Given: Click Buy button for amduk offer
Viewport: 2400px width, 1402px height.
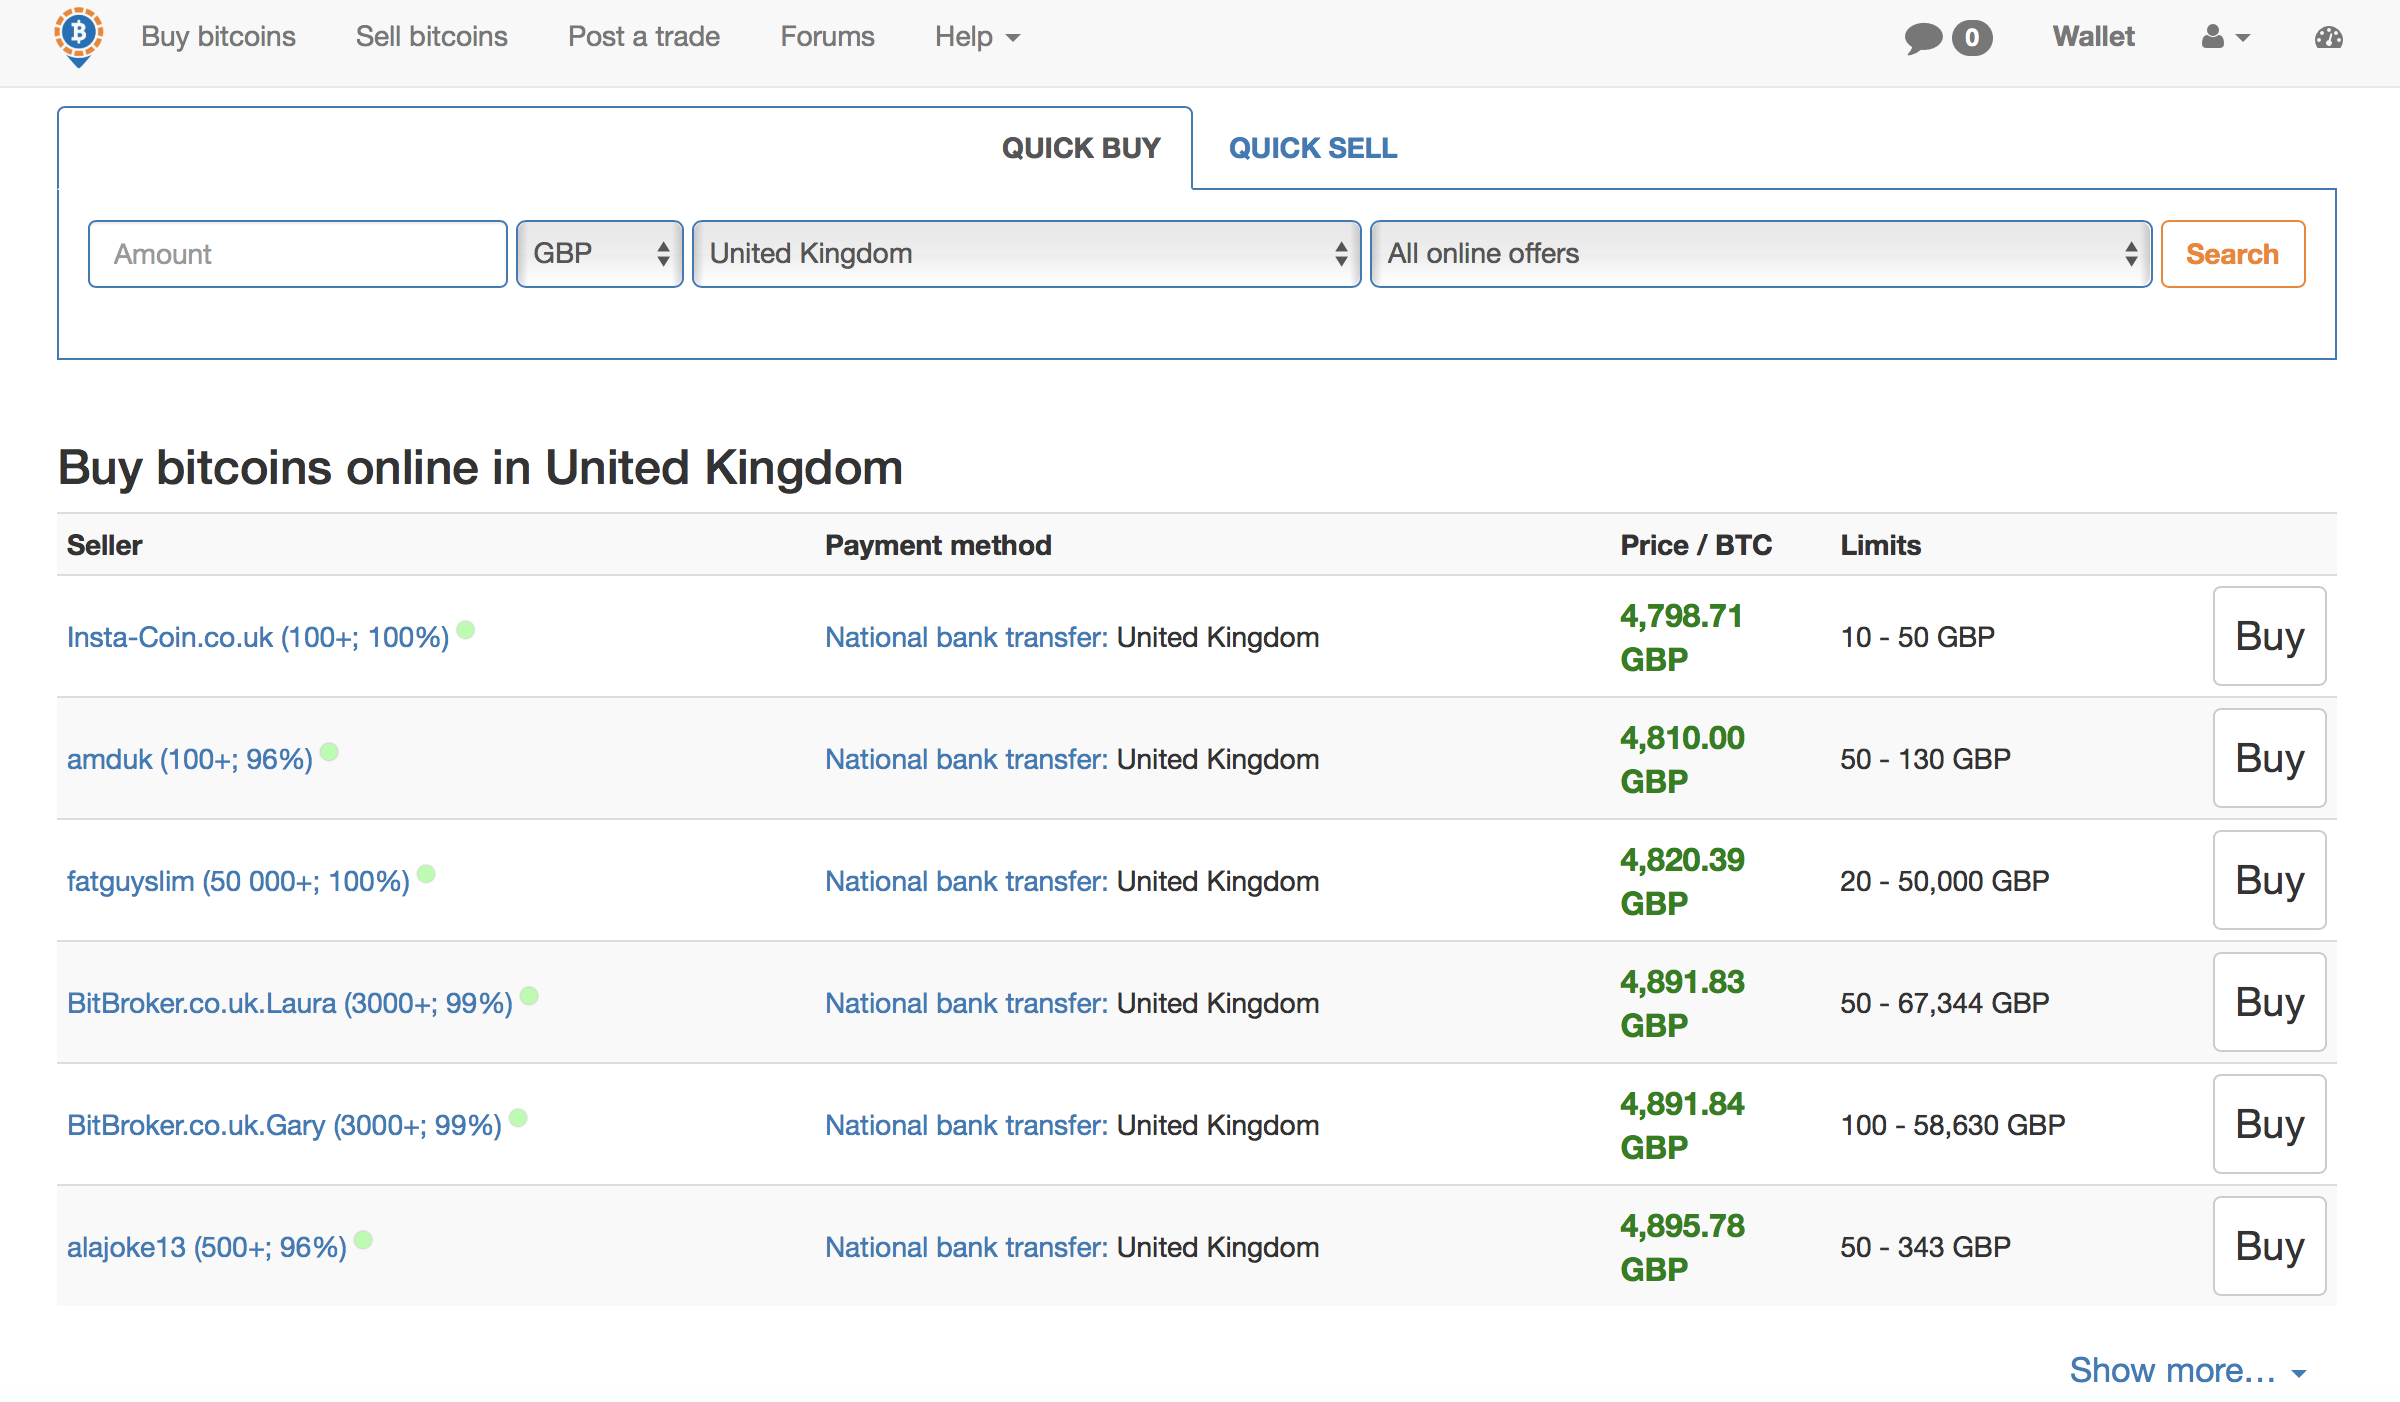Looking at the screenshot, I should click(2269, 758).
